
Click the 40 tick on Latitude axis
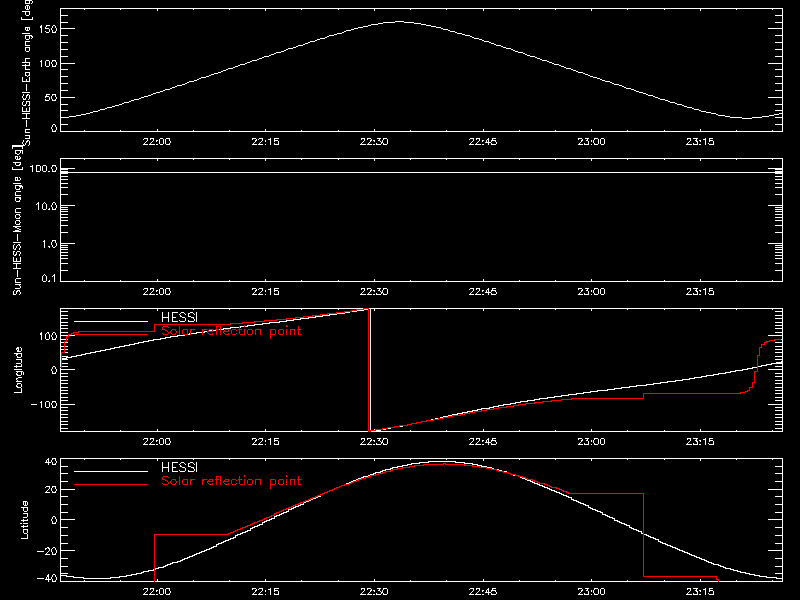click(51, 462)
